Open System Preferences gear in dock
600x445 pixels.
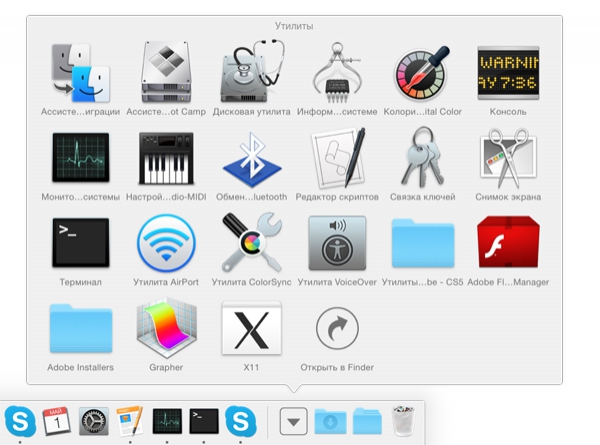coord(94,421)
